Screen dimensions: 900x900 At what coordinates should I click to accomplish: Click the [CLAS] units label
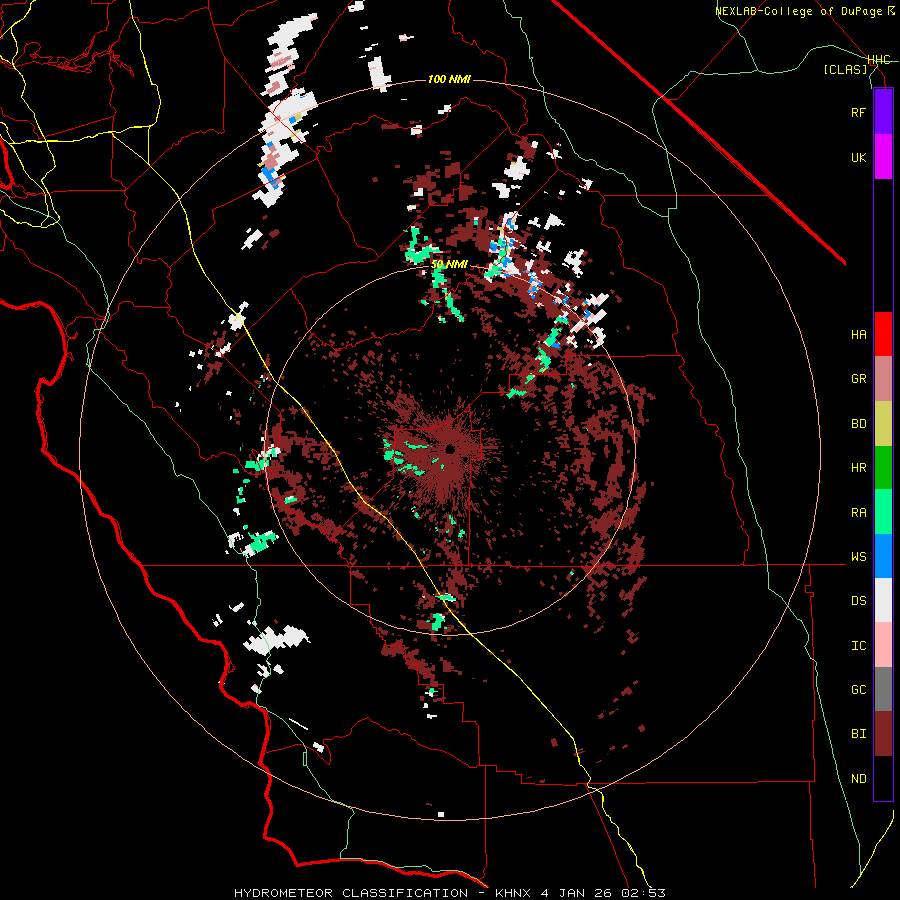pos(845,70)
